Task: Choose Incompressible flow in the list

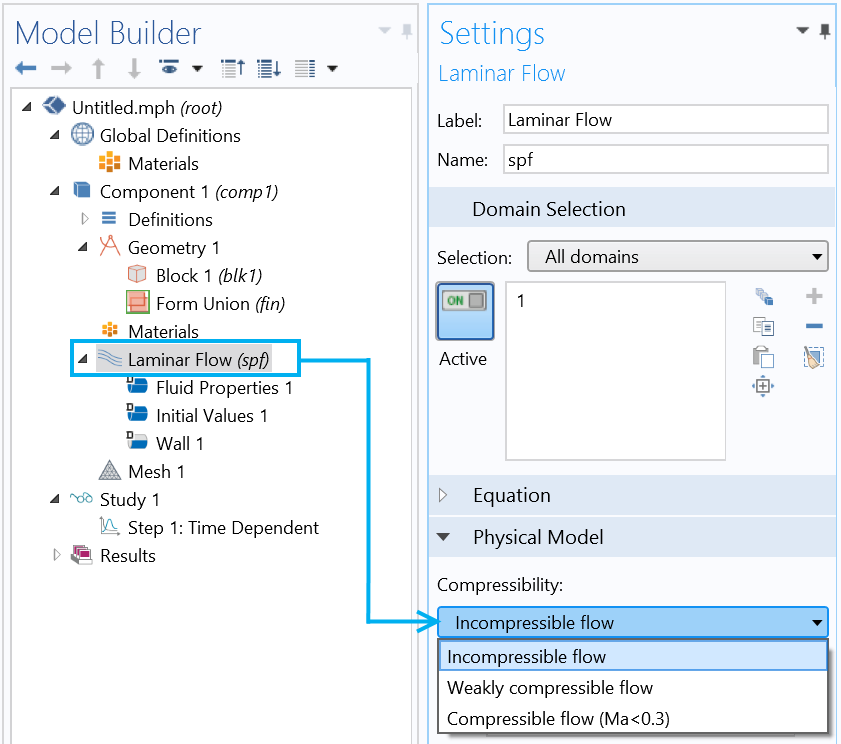Action: [x=633, y=656]
